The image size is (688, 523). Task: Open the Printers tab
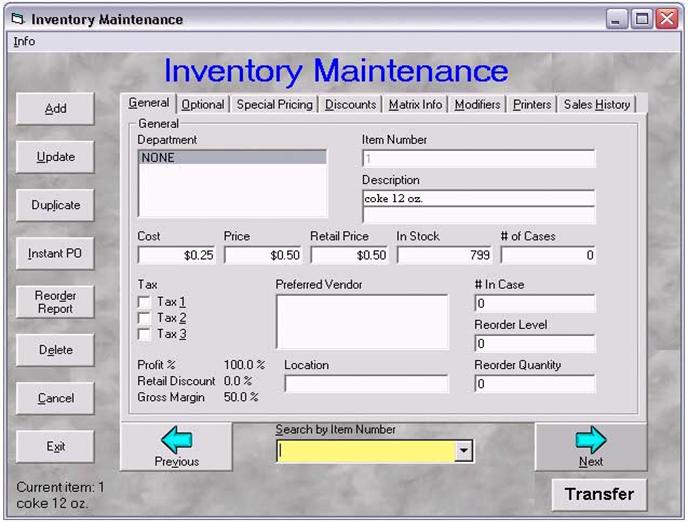(x=532, y=104)
